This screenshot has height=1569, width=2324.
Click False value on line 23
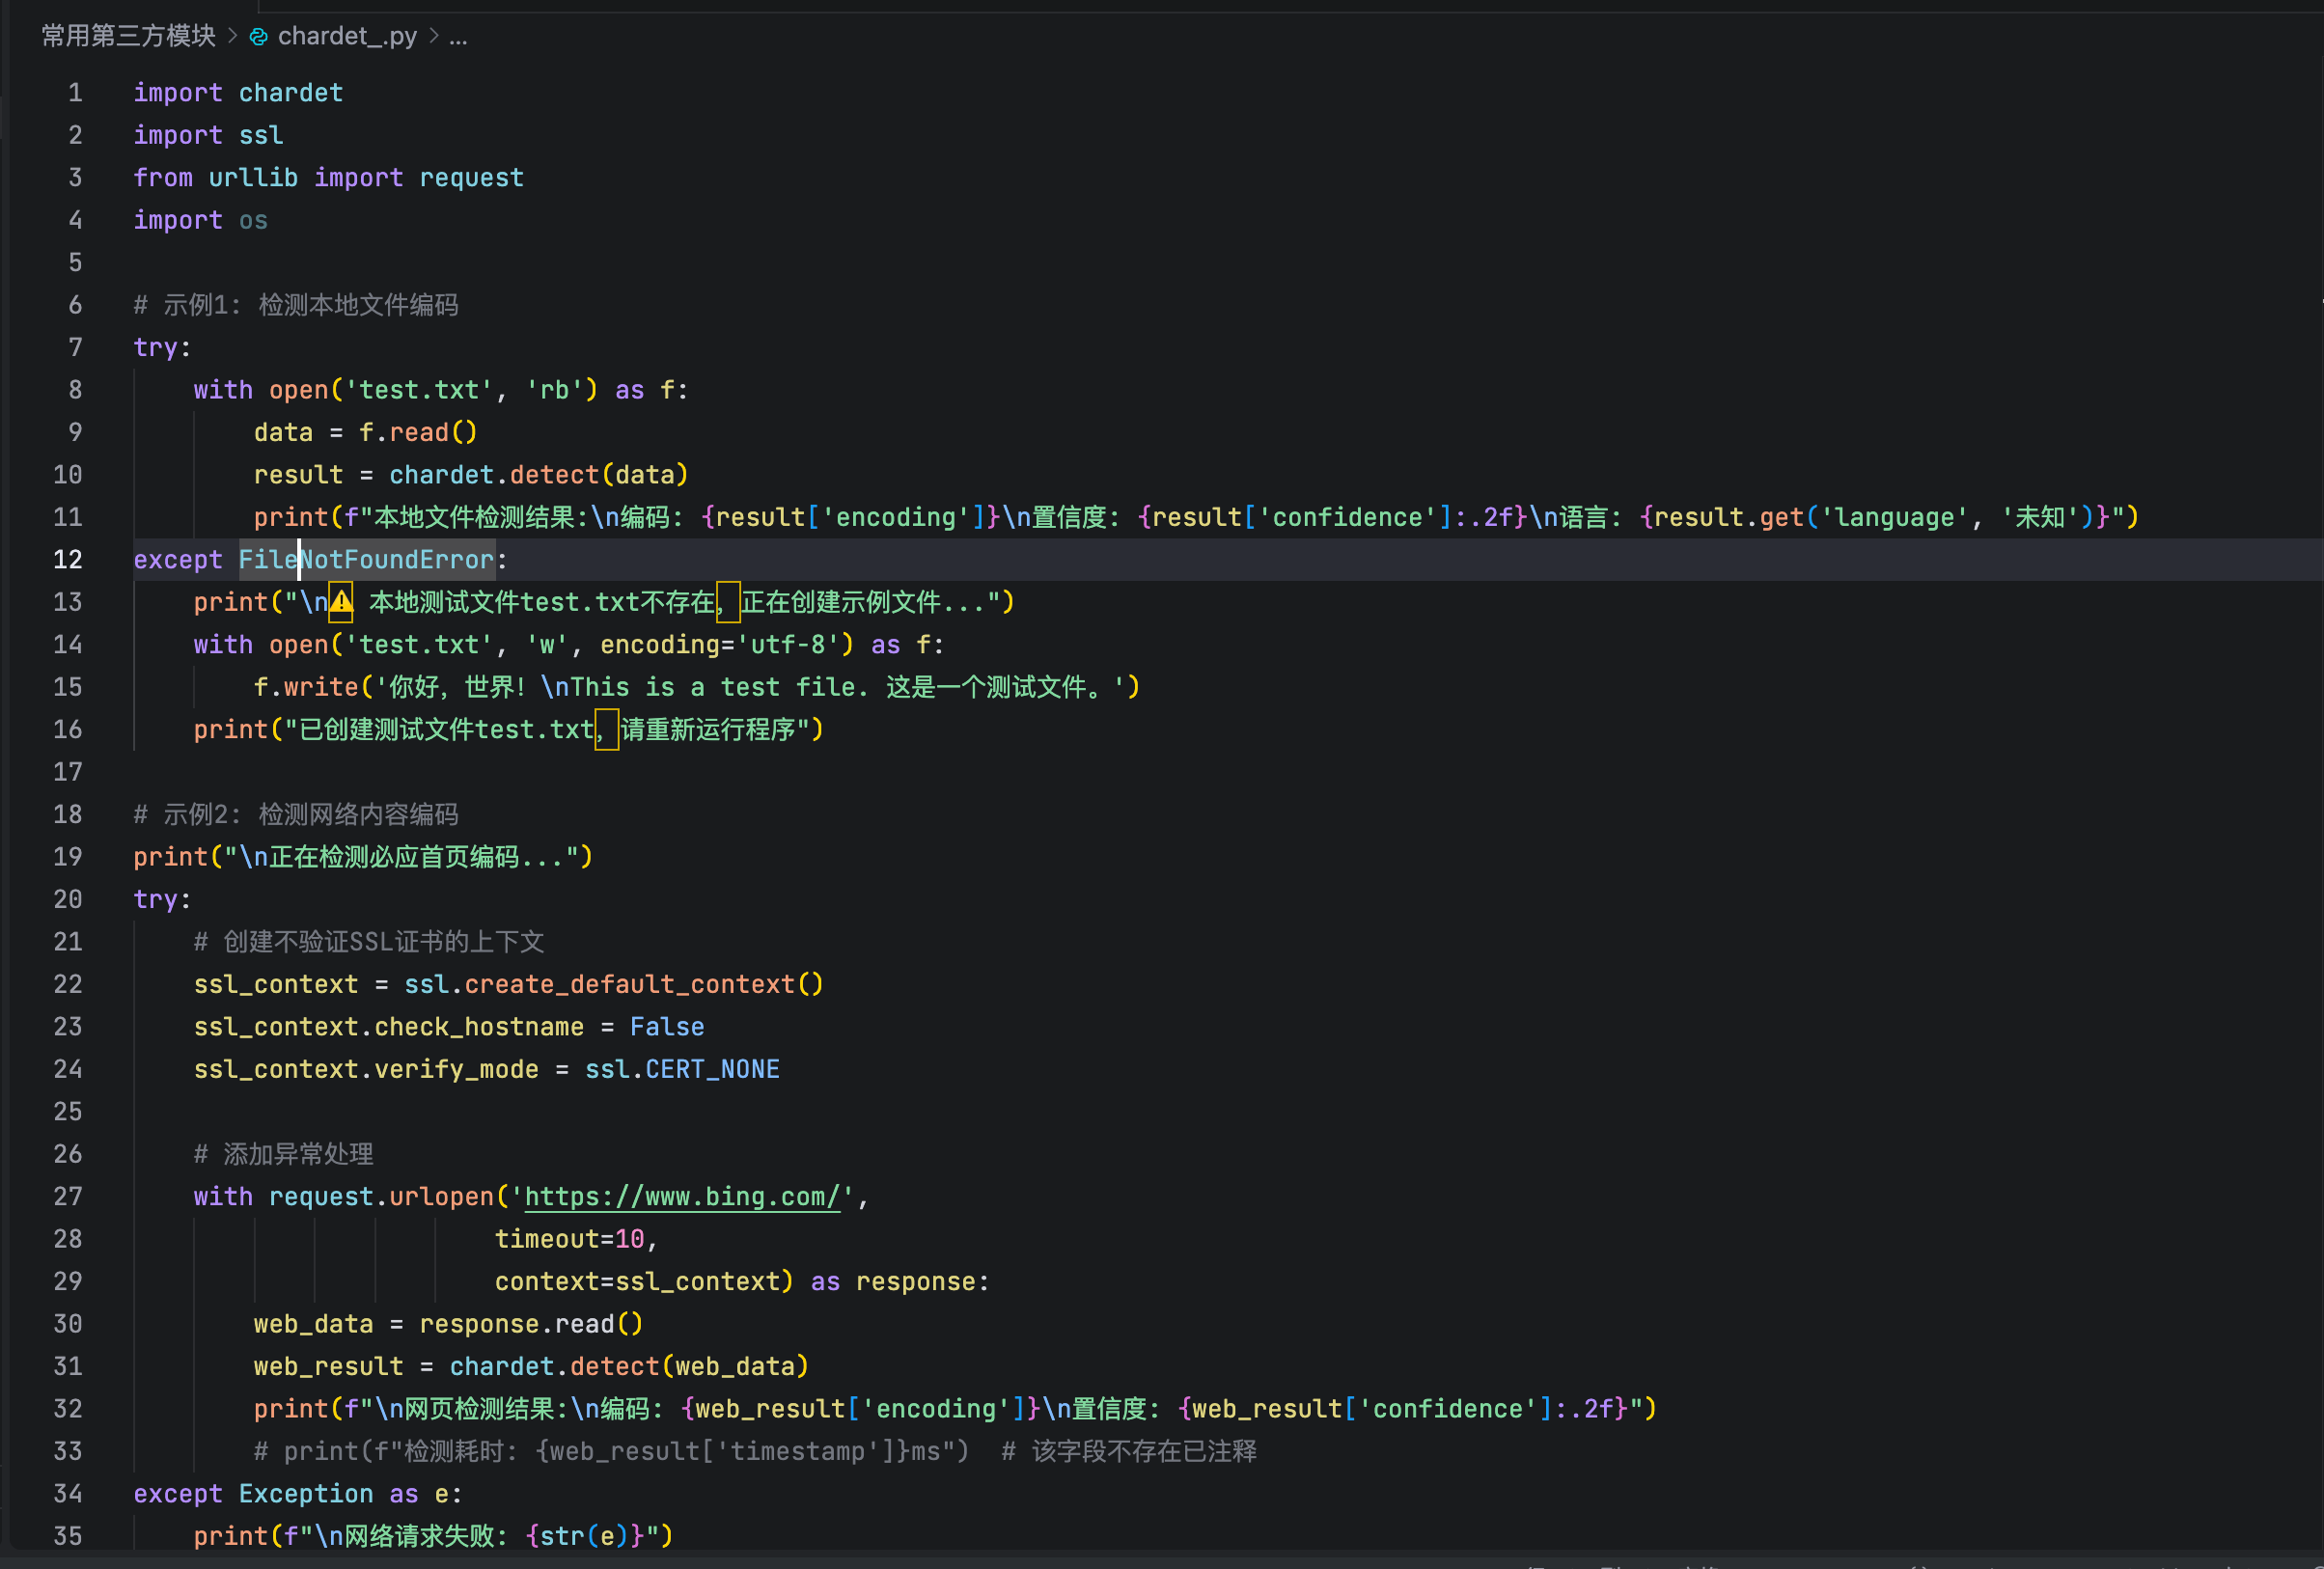coord(666,1027)
